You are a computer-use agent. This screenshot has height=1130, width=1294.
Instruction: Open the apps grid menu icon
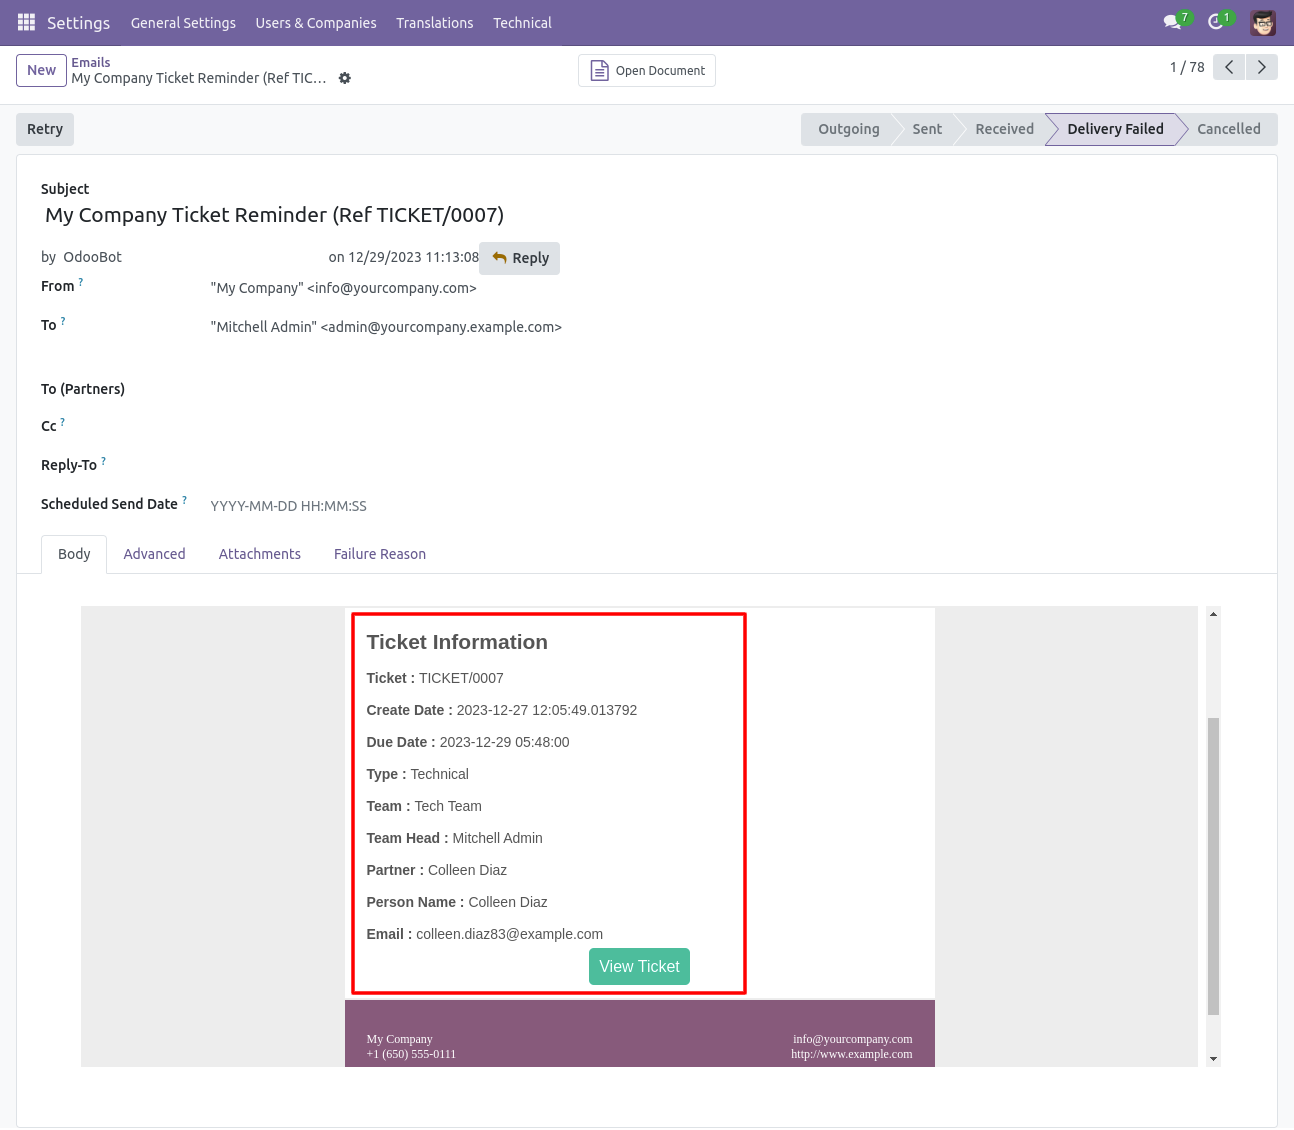(x=27, y=22)
